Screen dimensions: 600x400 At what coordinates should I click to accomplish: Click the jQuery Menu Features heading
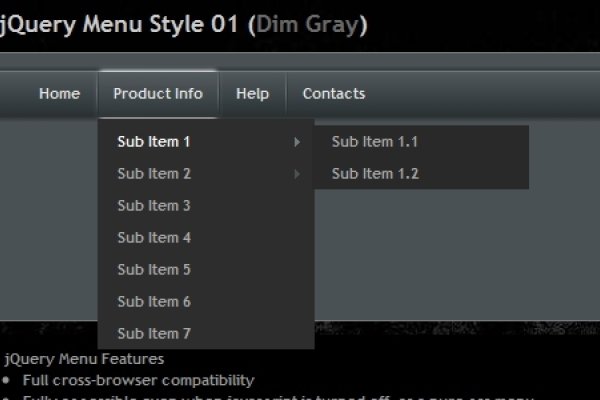(x=85, y=359)
